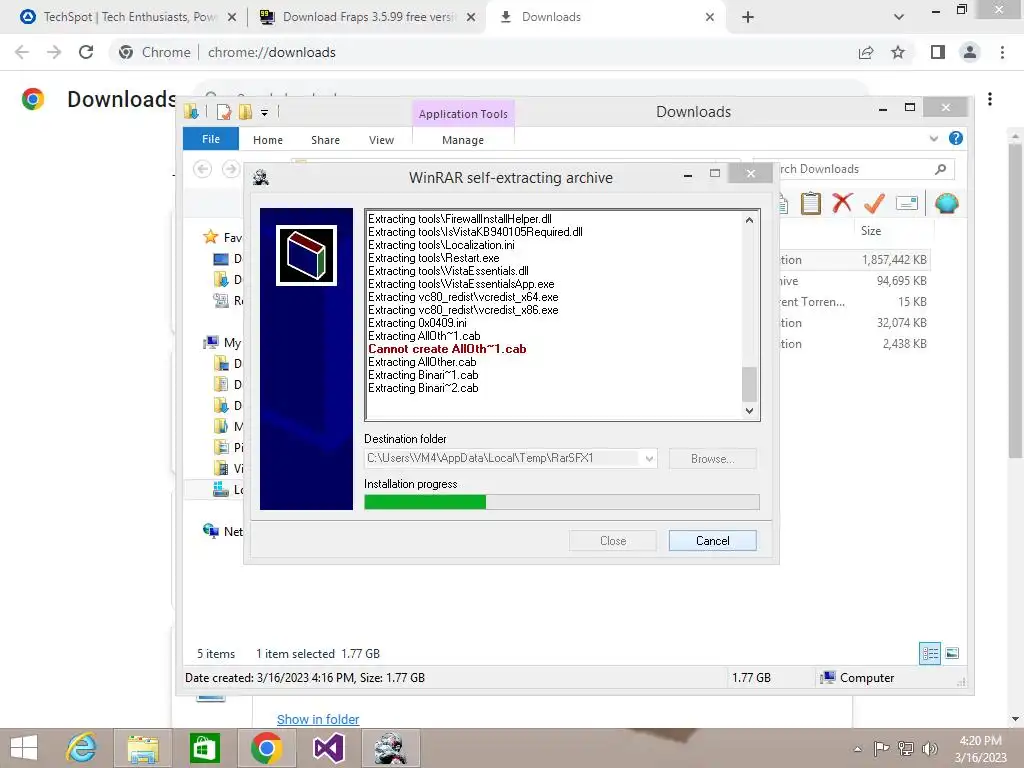The image size is (1024, 768).
Task: Open the View ribbon tab
Action: pyautogui.click(x=381, y=140)
